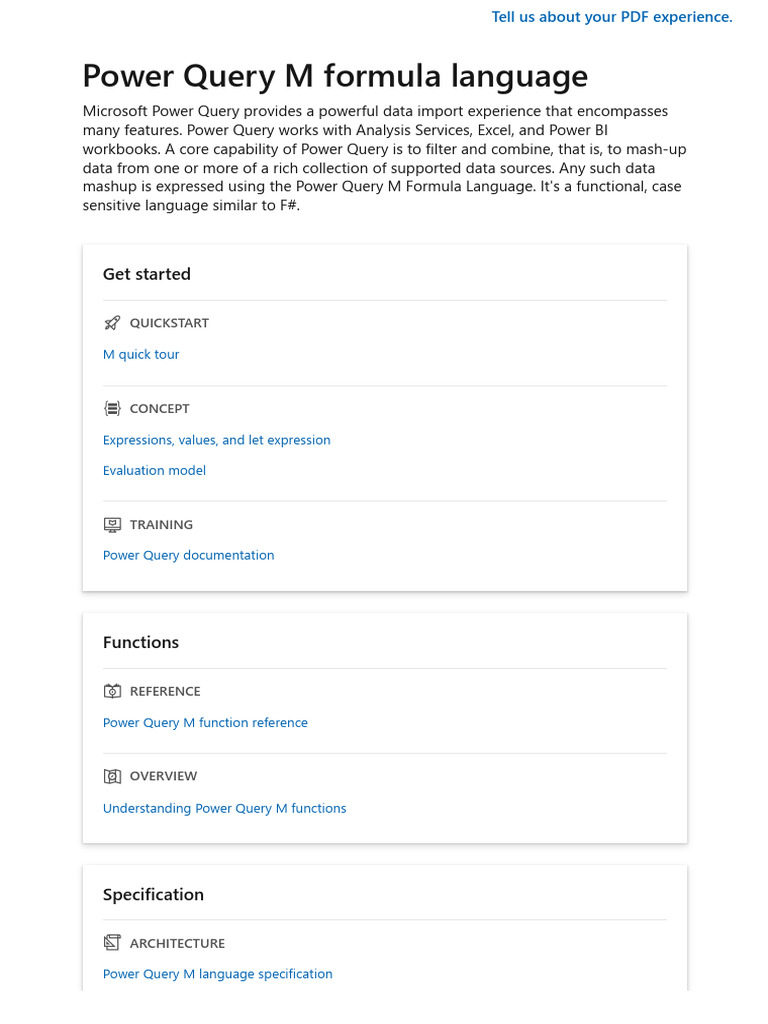Screen dimensions: 768x1024
Task: Click the QUICKSTART section label
Action: (x=169, y=323)
